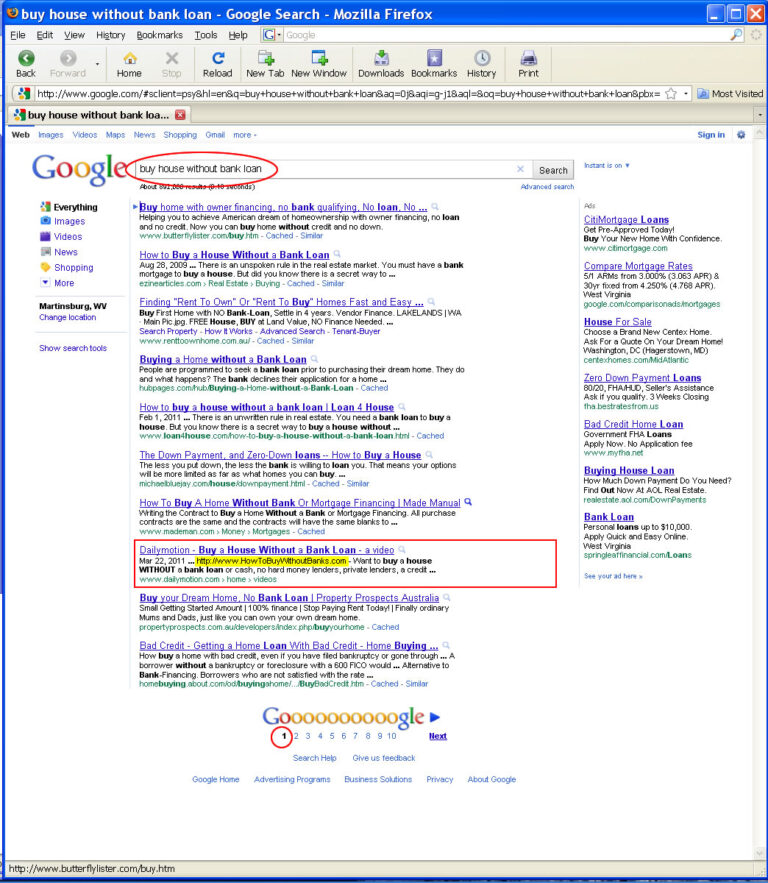
Task: Expand 'More' in left search categories
Action: (x=58, y=283)
